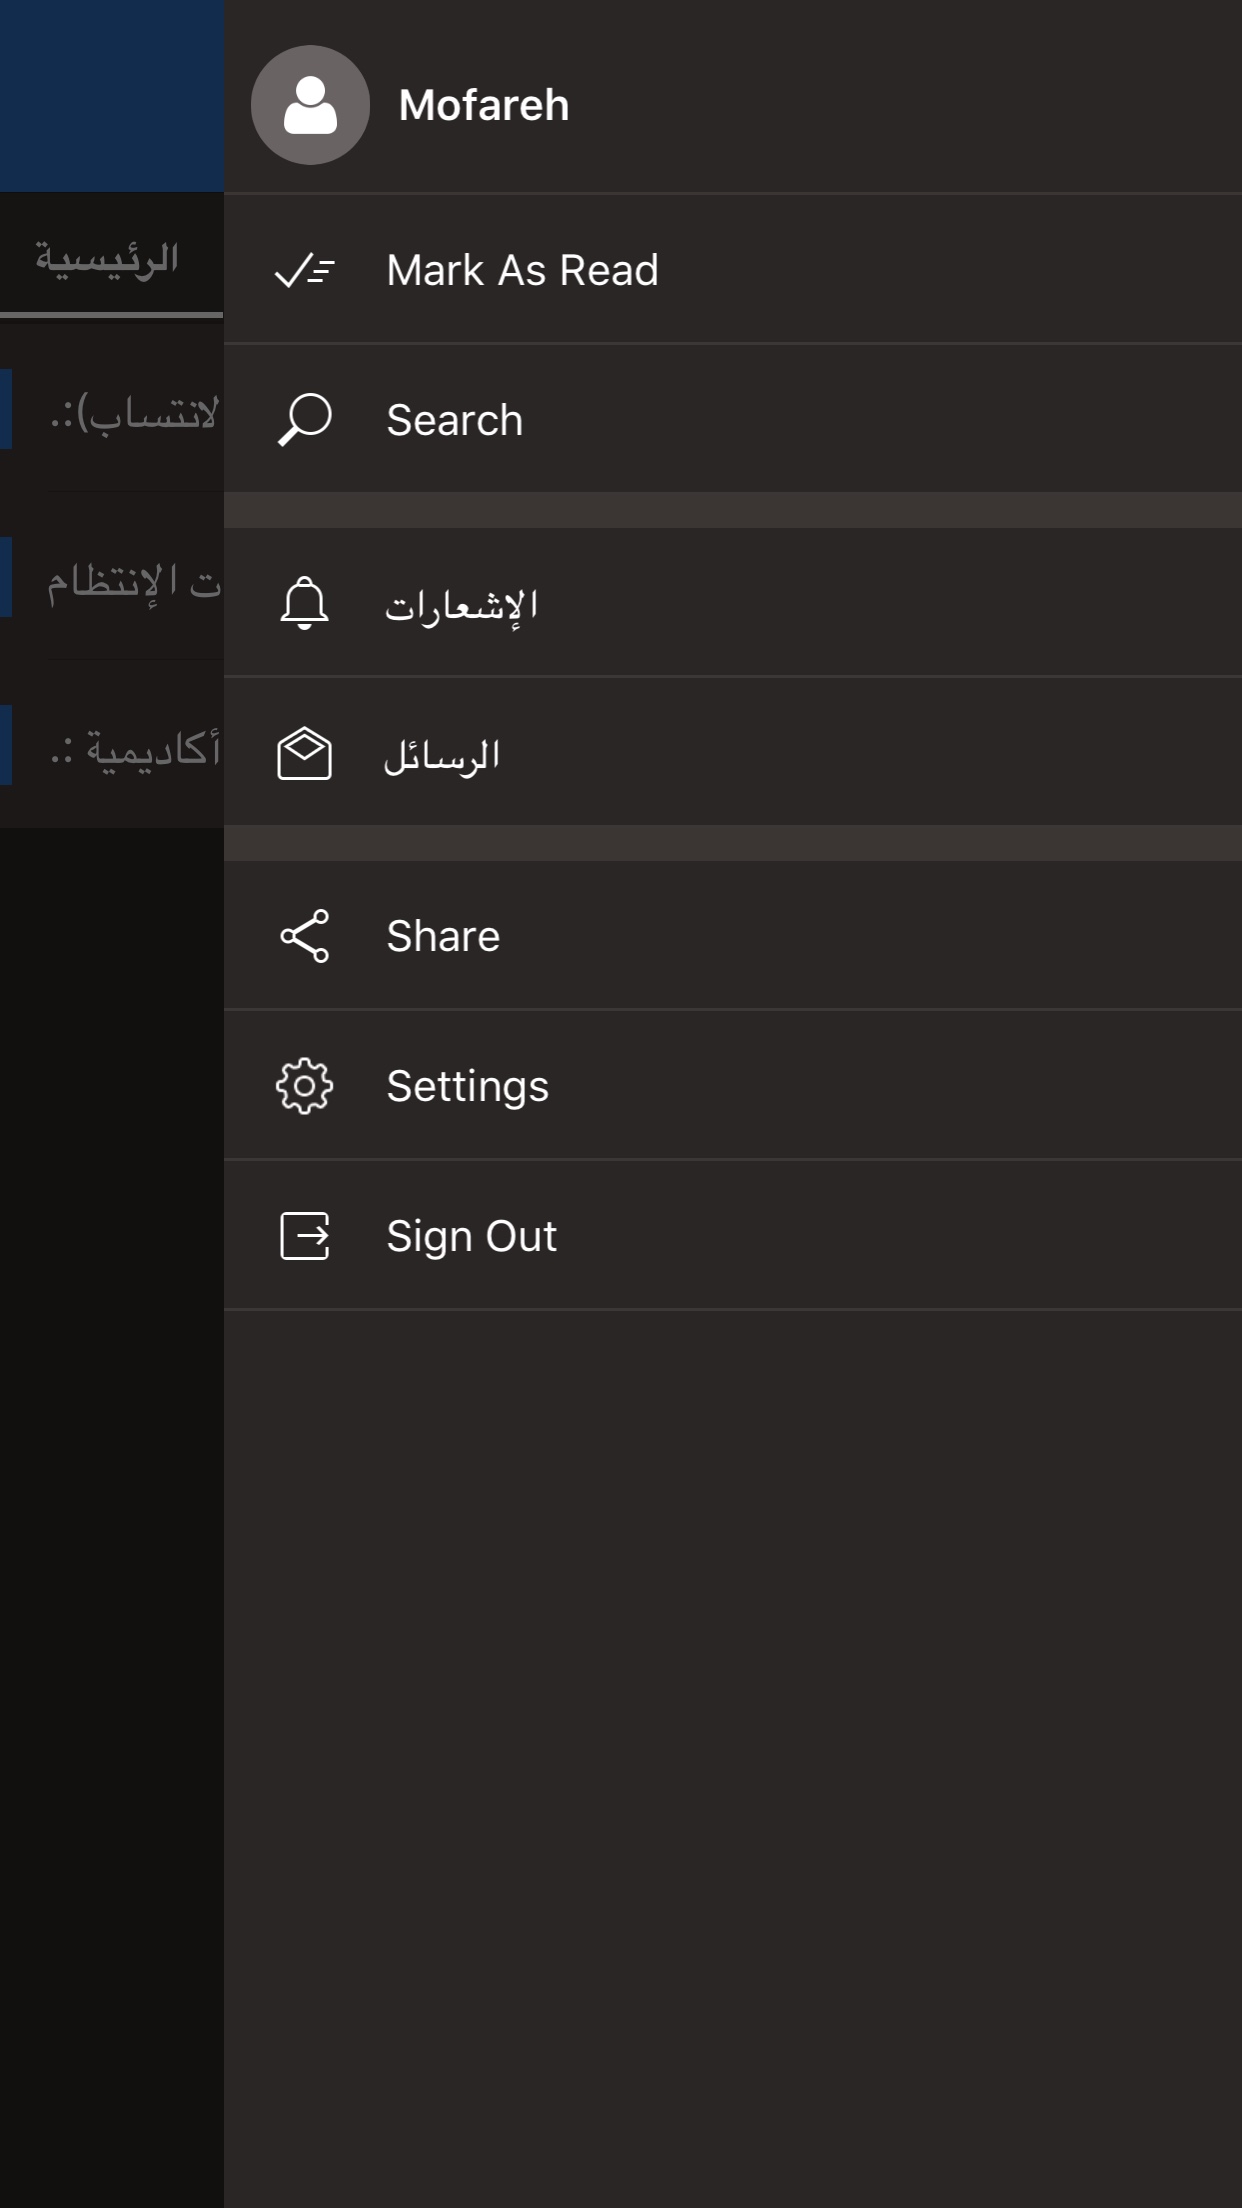The image size is (1242, 2208).
Task: Open the الإشعارات notifications entry
Action: click(x=733, y=603)
